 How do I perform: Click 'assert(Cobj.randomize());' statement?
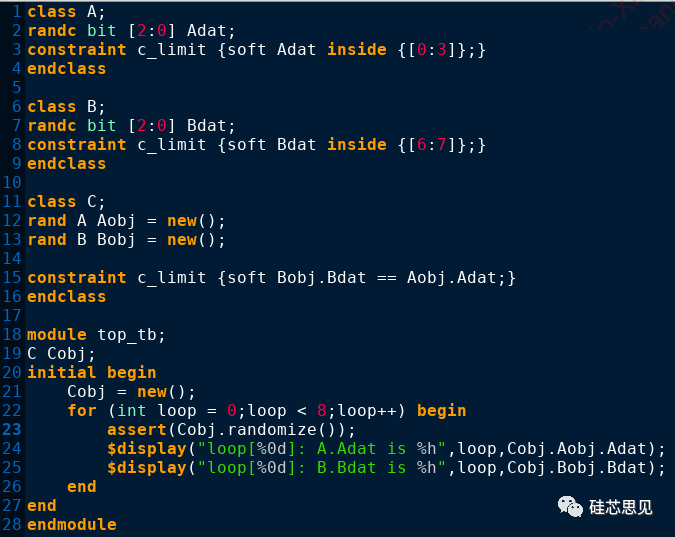(x=232, y=430)
